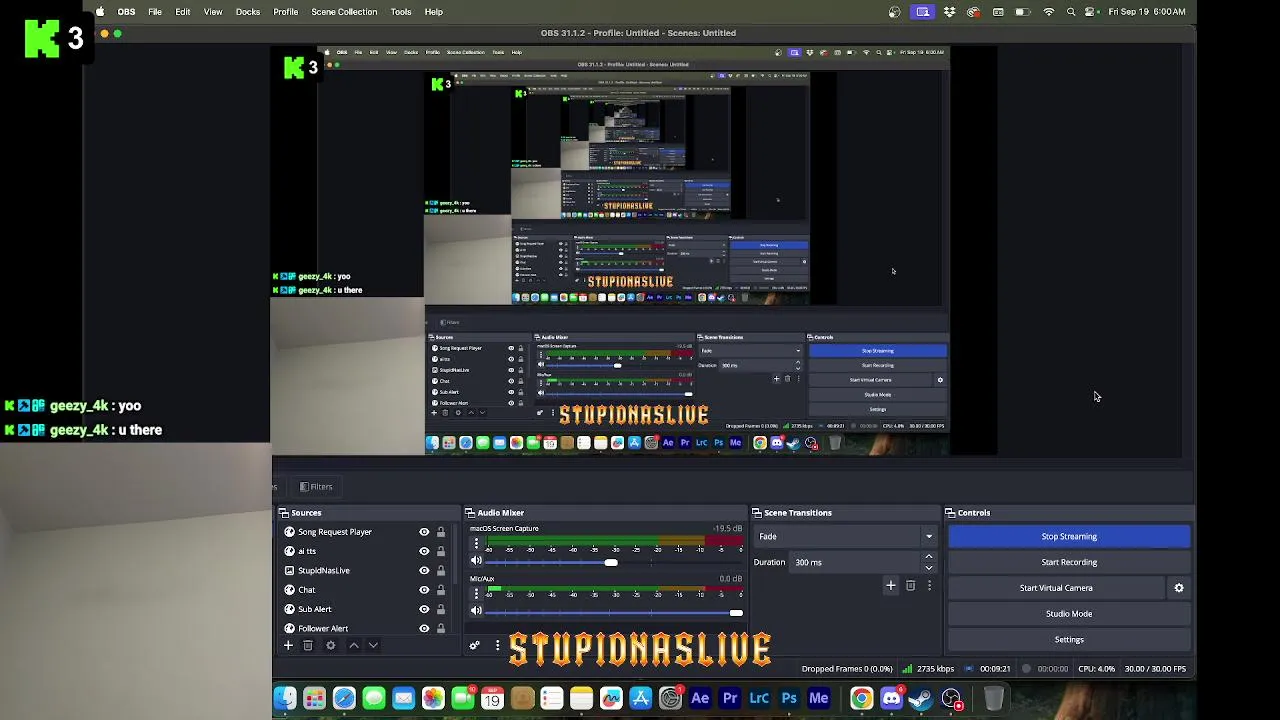Open Dropbox menu bar icon
1280x720 pixels.
coord(949,12)
